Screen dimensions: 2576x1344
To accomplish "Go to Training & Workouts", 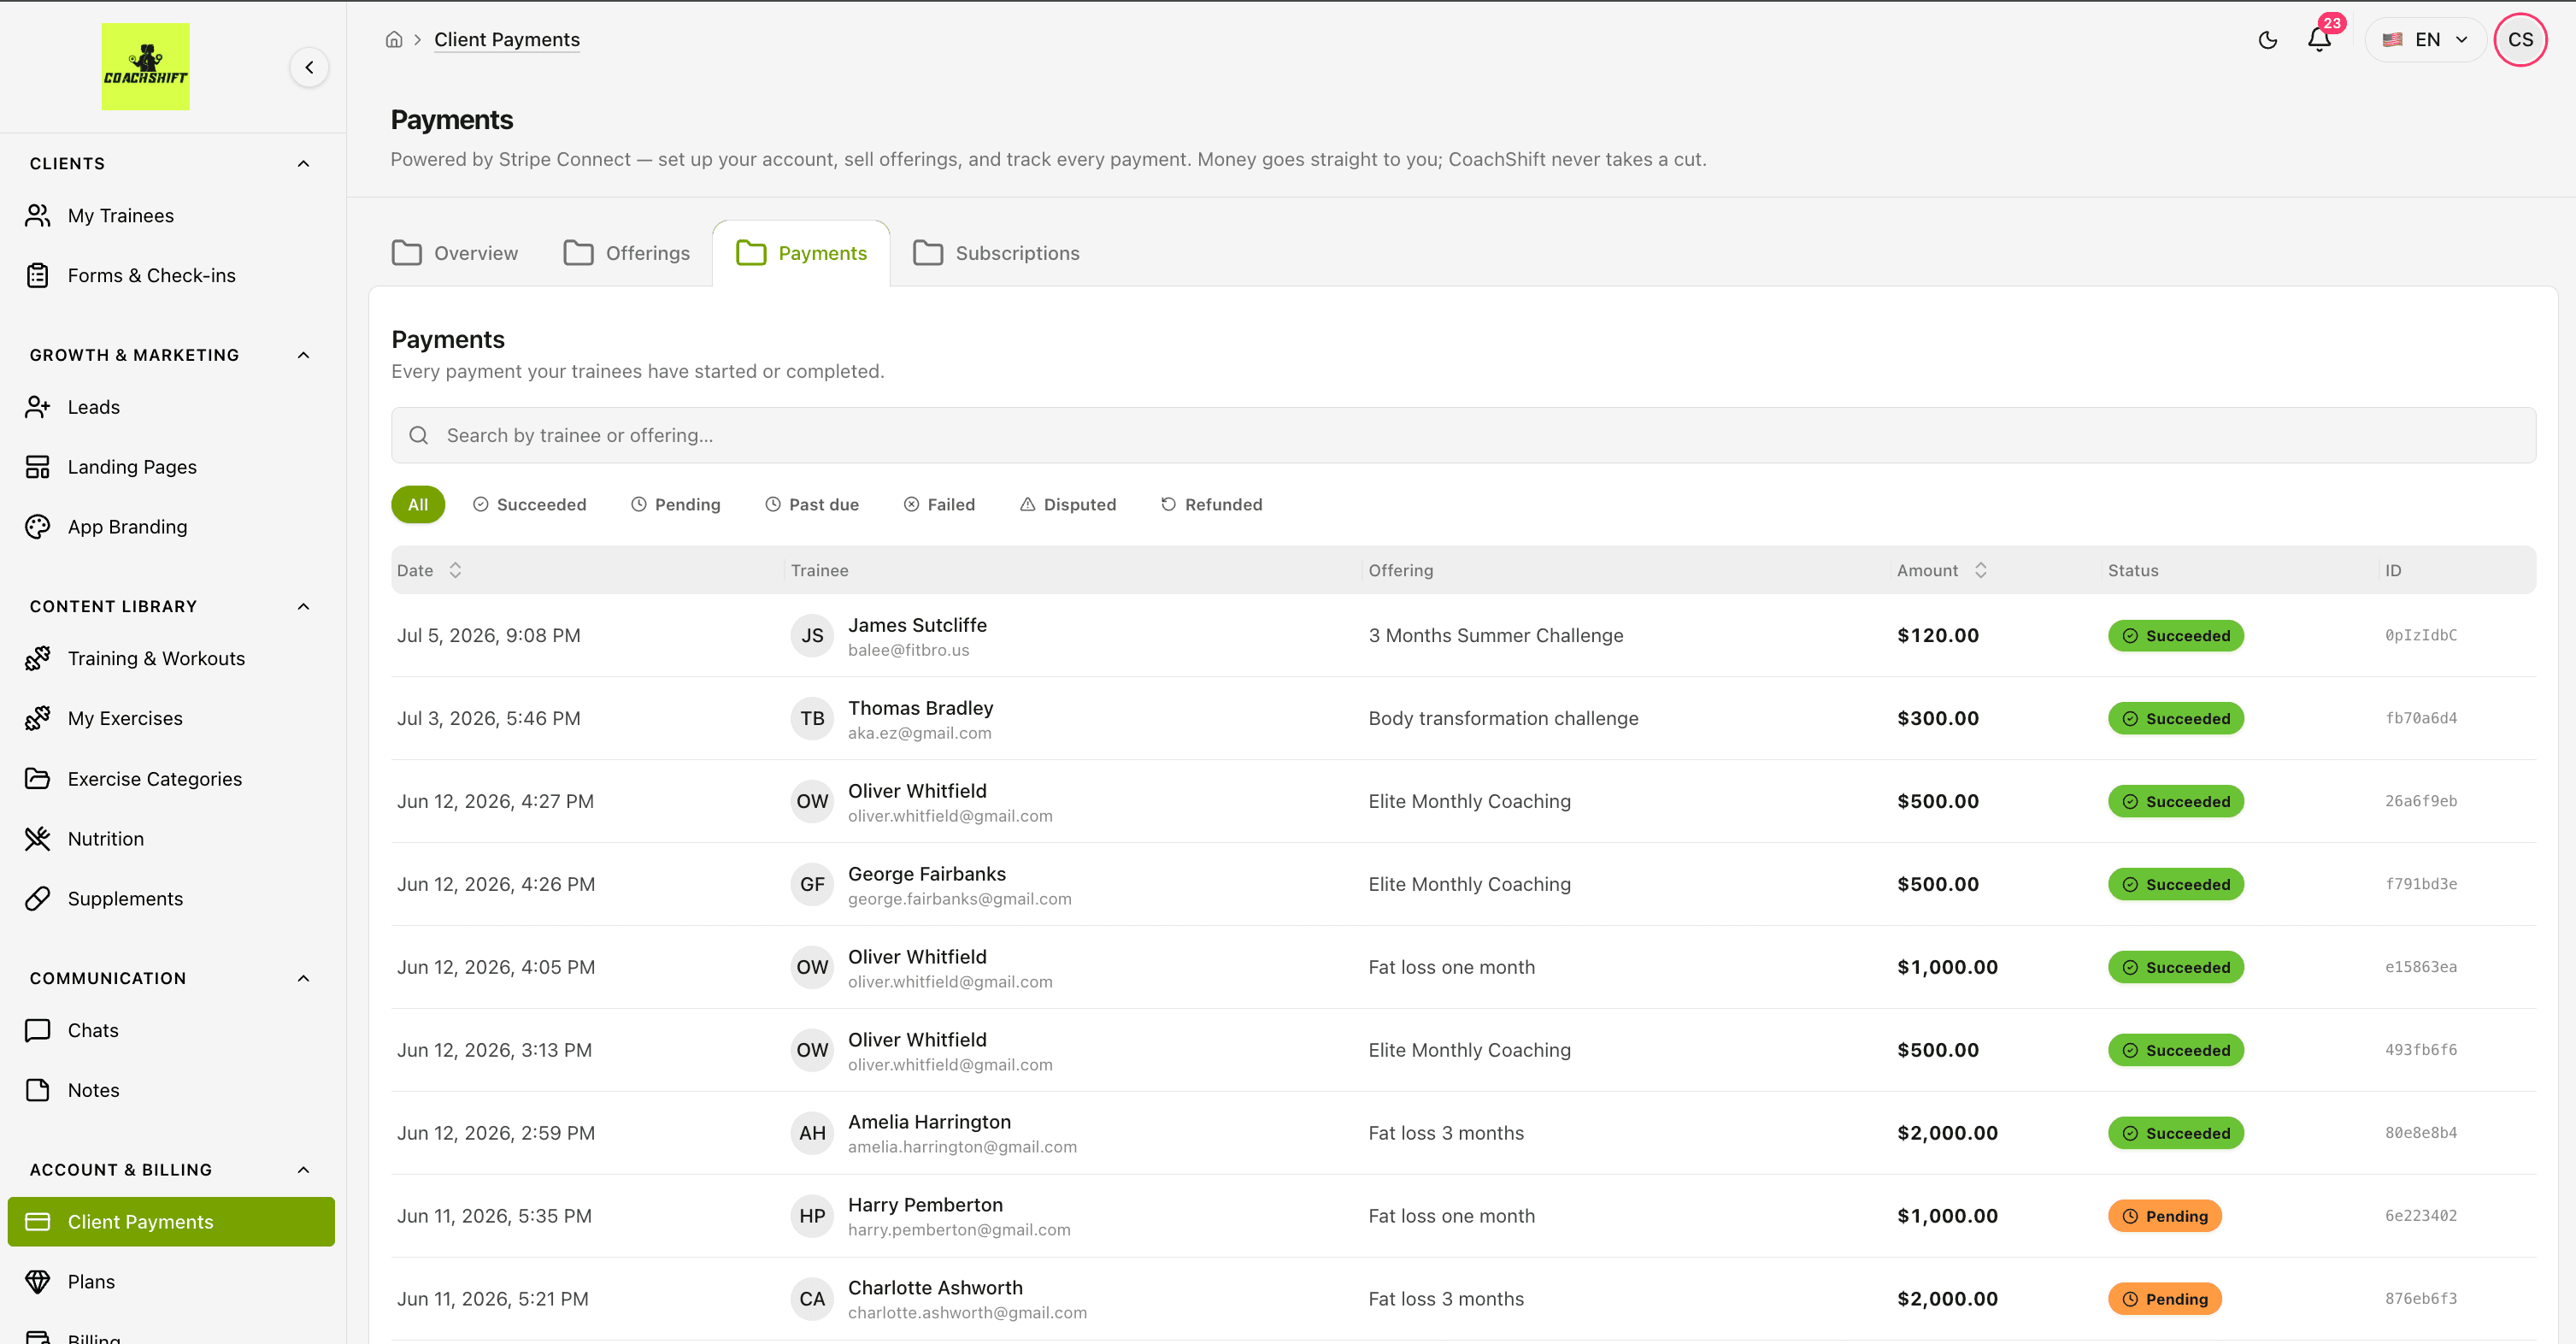I will pos(171,659).
